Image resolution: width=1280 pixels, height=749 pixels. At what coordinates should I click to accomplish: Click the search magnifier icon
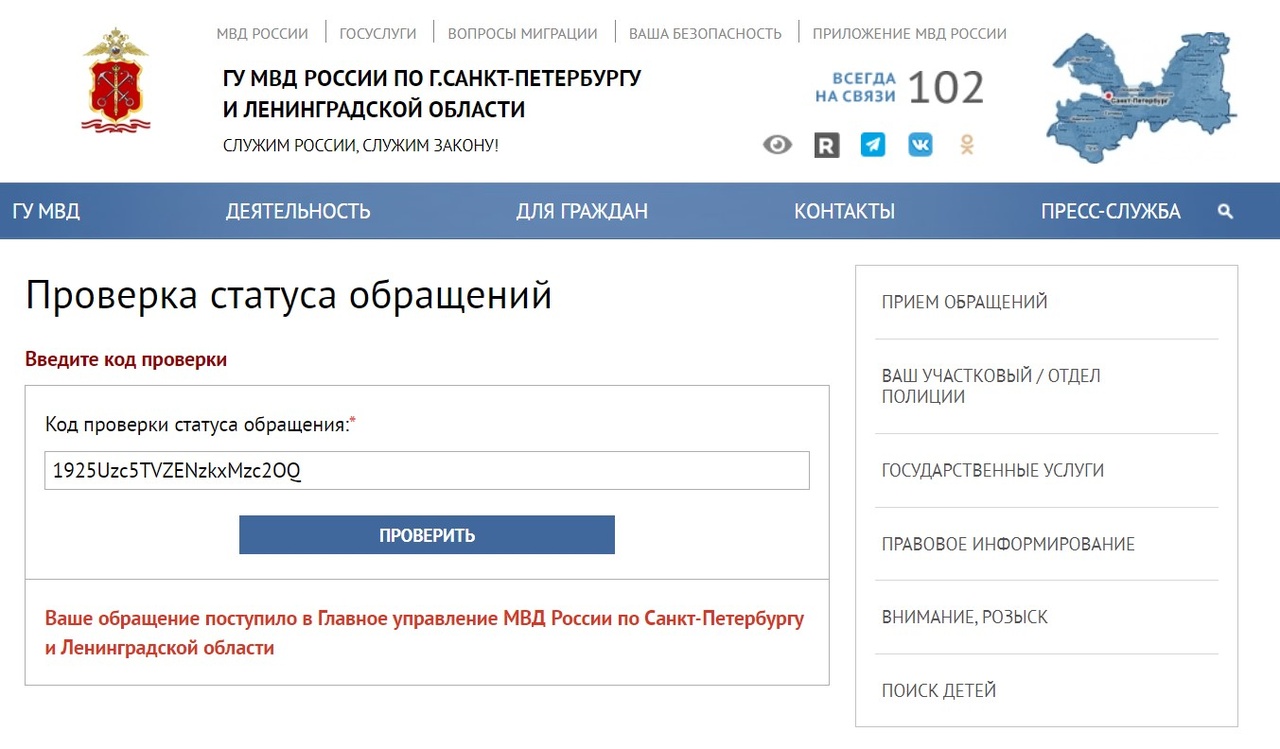[x=1226, y=212]
